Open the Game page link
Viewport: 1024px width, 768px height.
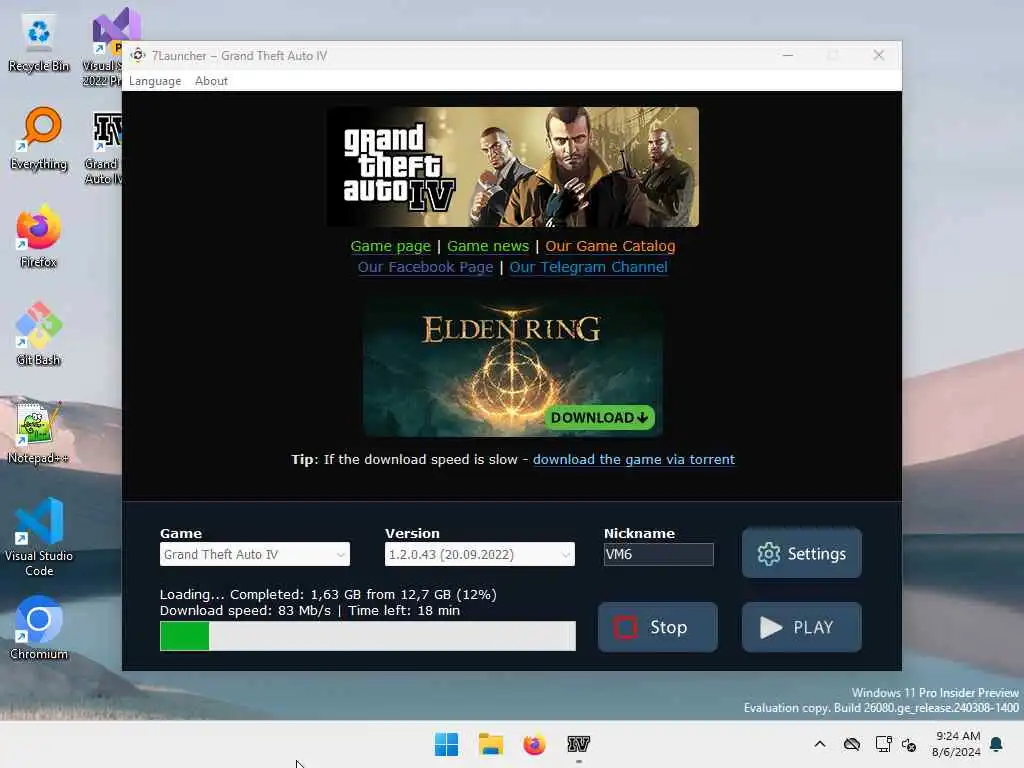(x=391, y=246)
